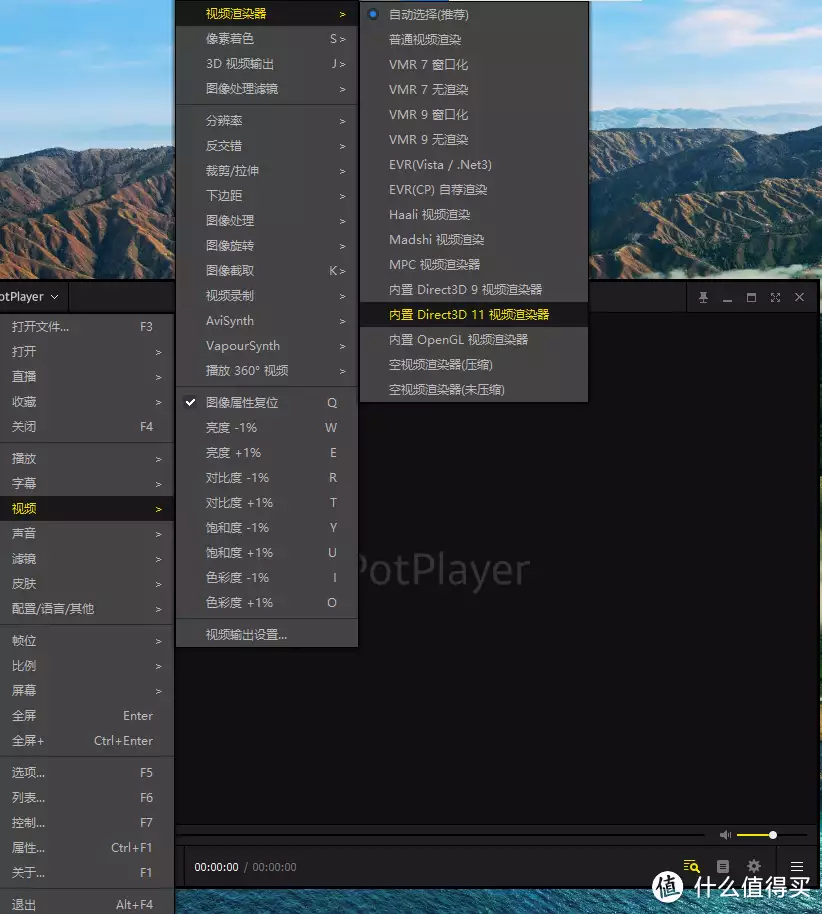Viewport: 822px width, 914px height.
Task: Click the total duration time display
Action: click(x=274, y=867)
